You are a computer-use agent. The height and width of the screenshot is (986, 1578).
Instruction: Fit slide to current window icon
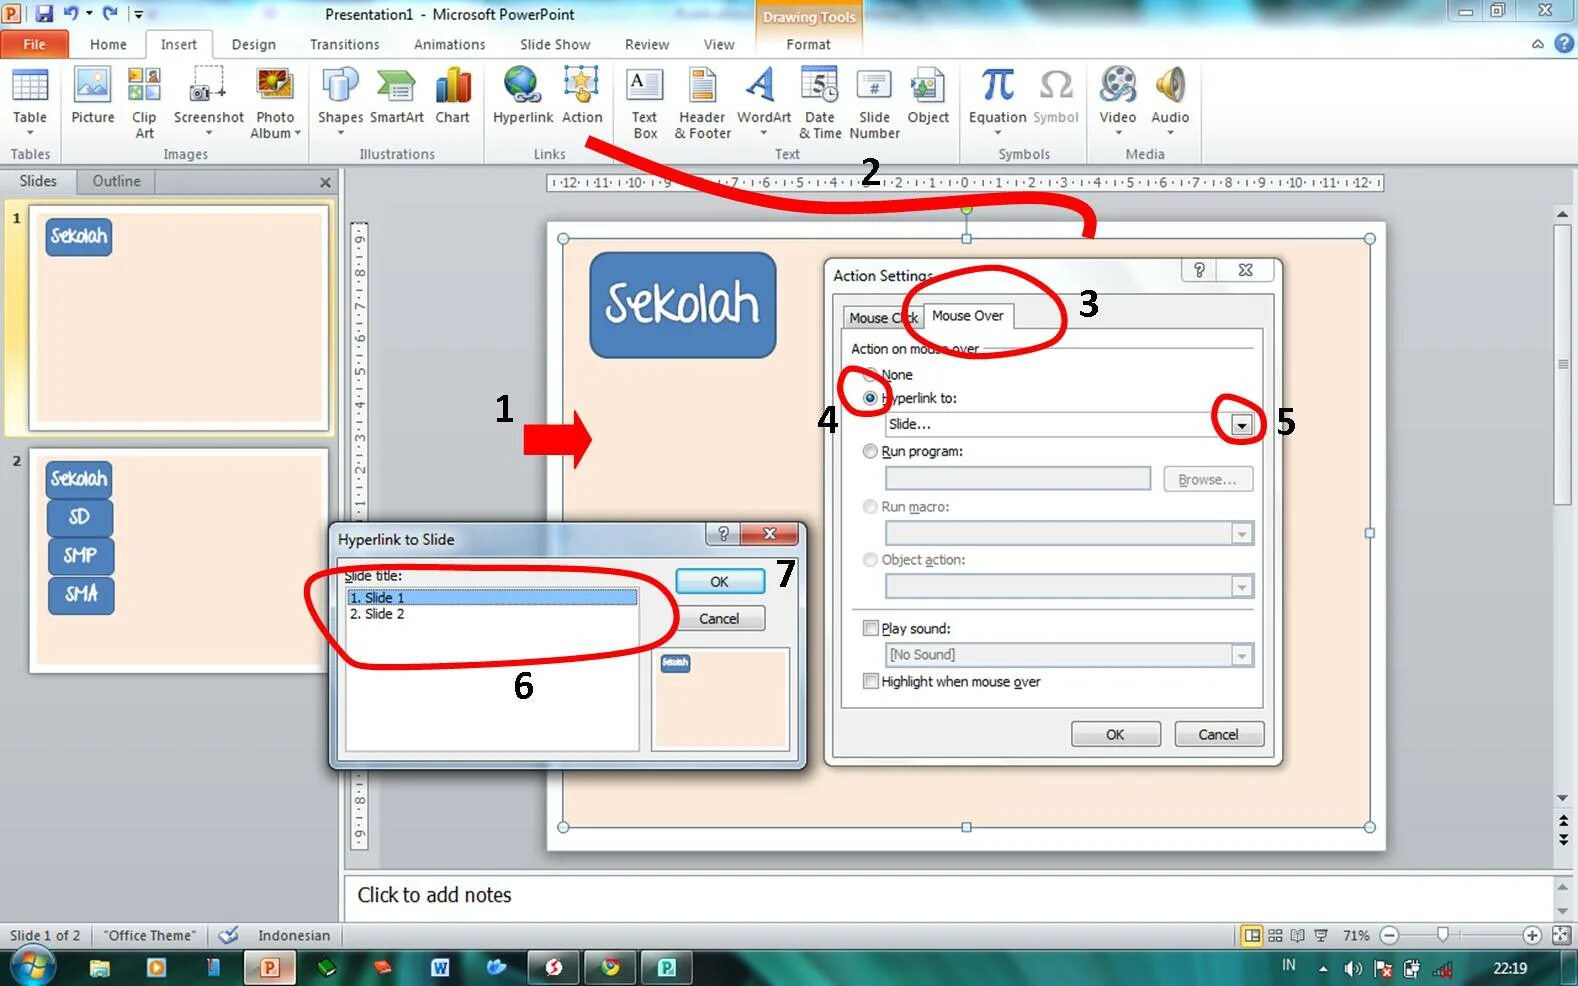[x=1561, y=935]
